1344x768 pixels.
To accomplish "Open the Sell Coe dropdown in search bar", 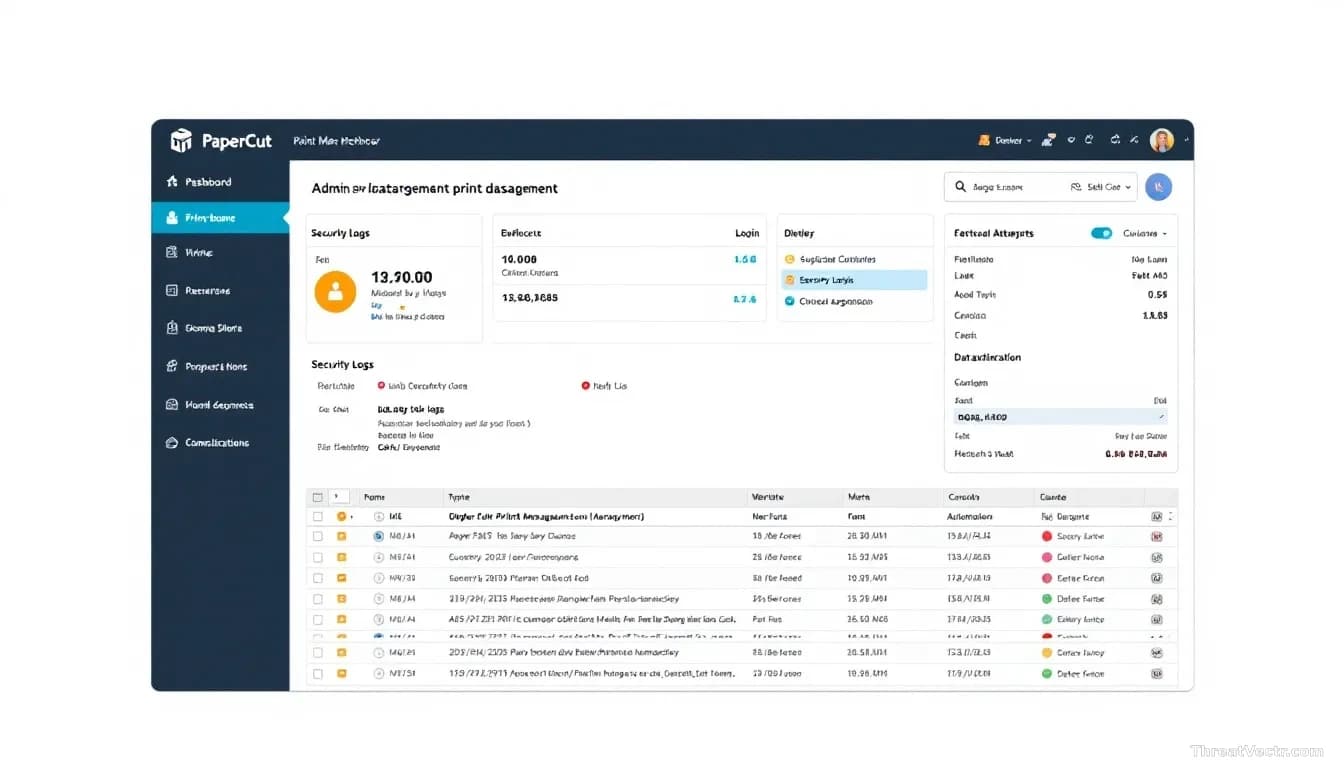I will (1101, 187).
